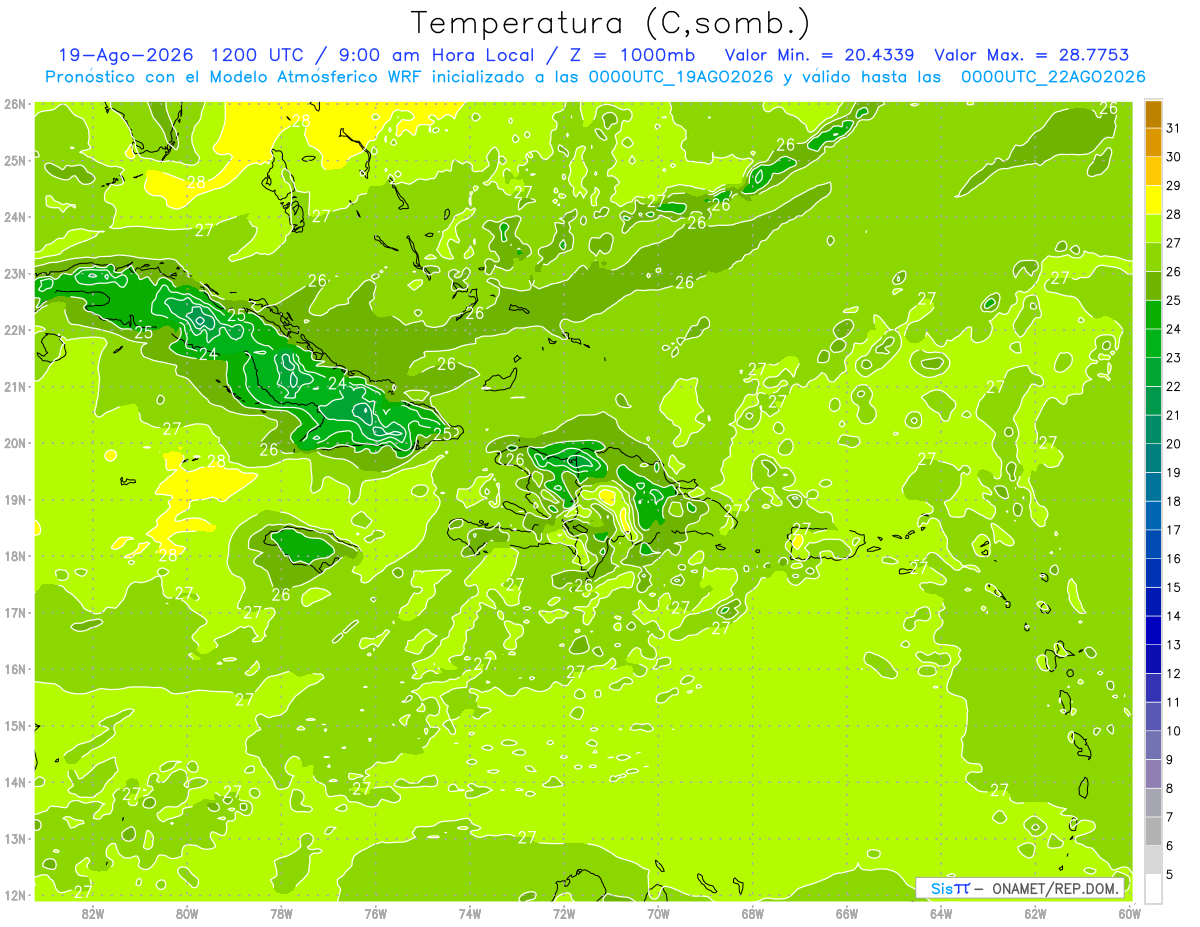
Task: Click the latitude axis label '17N'
Action: pyautogui.click(x=14, y=612)
